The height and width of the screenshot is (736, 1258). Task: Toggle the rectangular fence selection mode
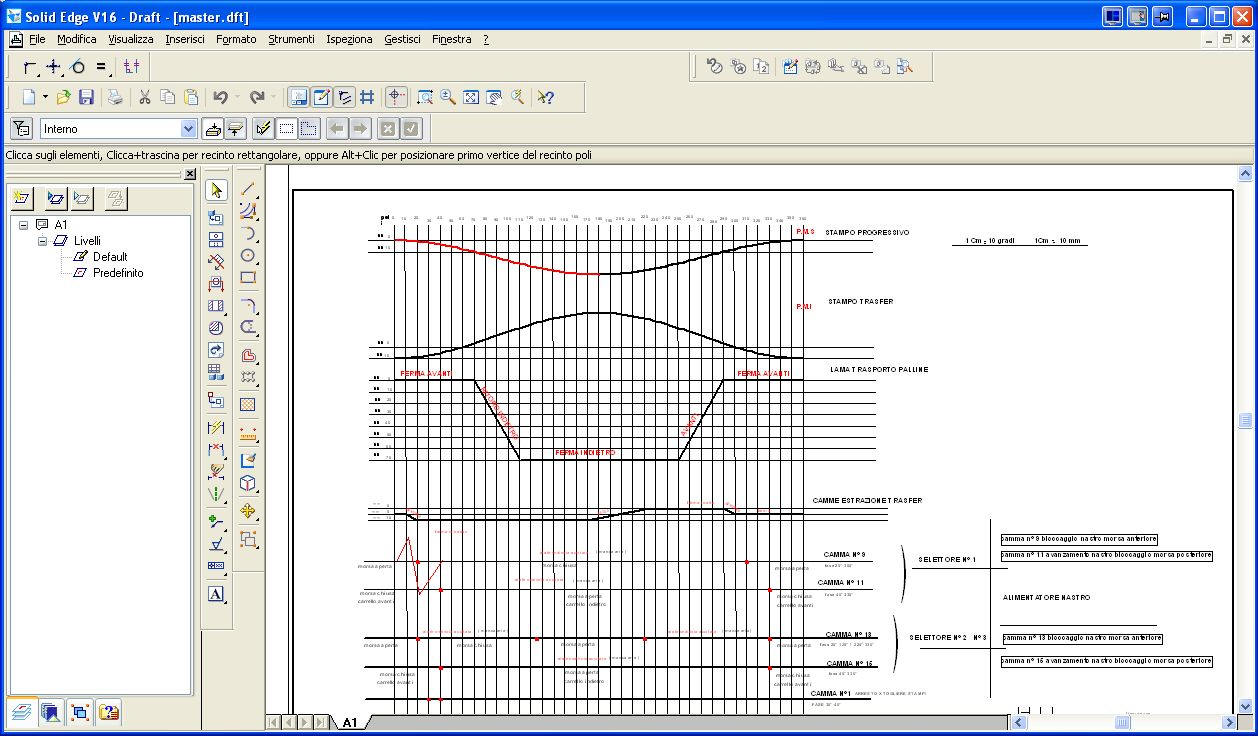click(286, 128)
